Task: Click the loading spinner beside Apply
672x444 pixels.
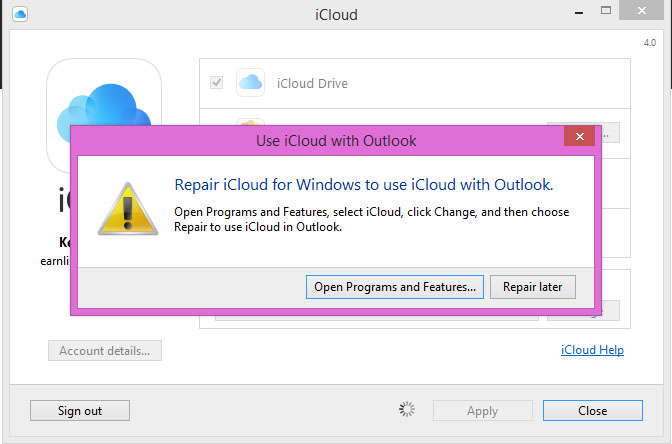Action: 406,410
